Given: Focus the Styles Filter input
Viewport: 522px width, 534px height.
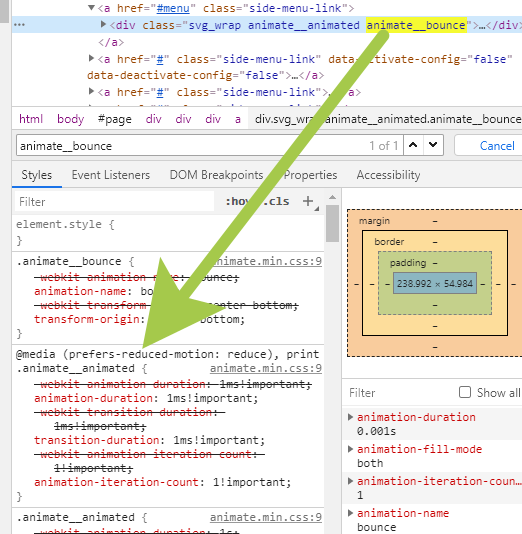Looking at the screenshot, I should tap(114, 202).
